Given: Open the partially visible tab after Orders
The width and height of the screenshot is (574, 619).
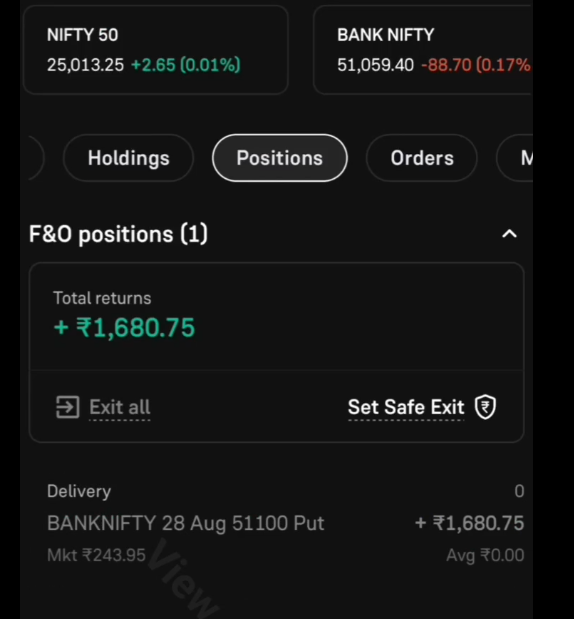Looking at the screenshot, I should coord(515,158).
